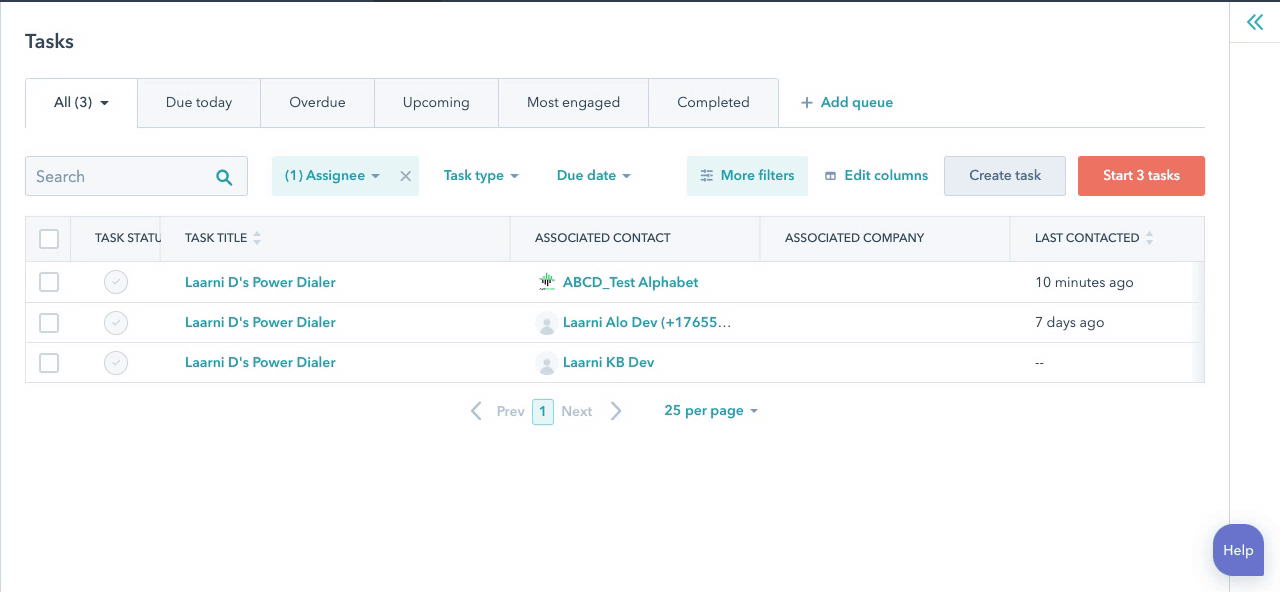This screenshot has width=1280, height=592.
Task: Toggle the select-all tasks checkbox
Action: (49, 239)
